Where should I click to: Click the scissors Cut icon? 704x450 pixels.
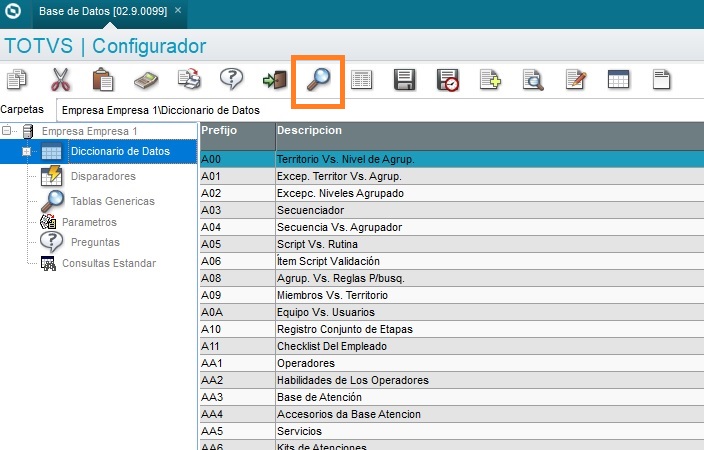click(60, 79)
